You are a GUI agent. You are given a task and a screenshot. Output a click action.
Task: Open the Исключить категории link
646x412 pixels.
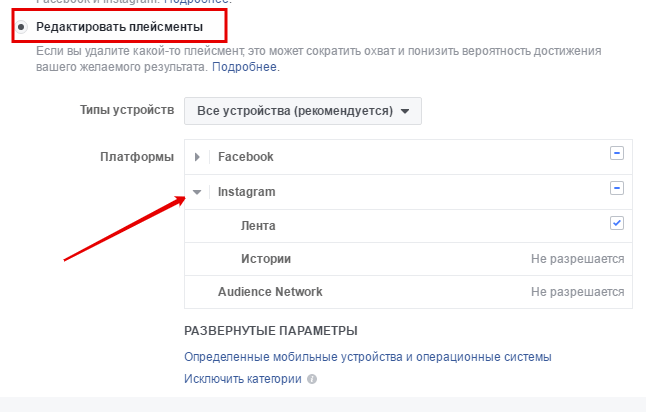242,379
